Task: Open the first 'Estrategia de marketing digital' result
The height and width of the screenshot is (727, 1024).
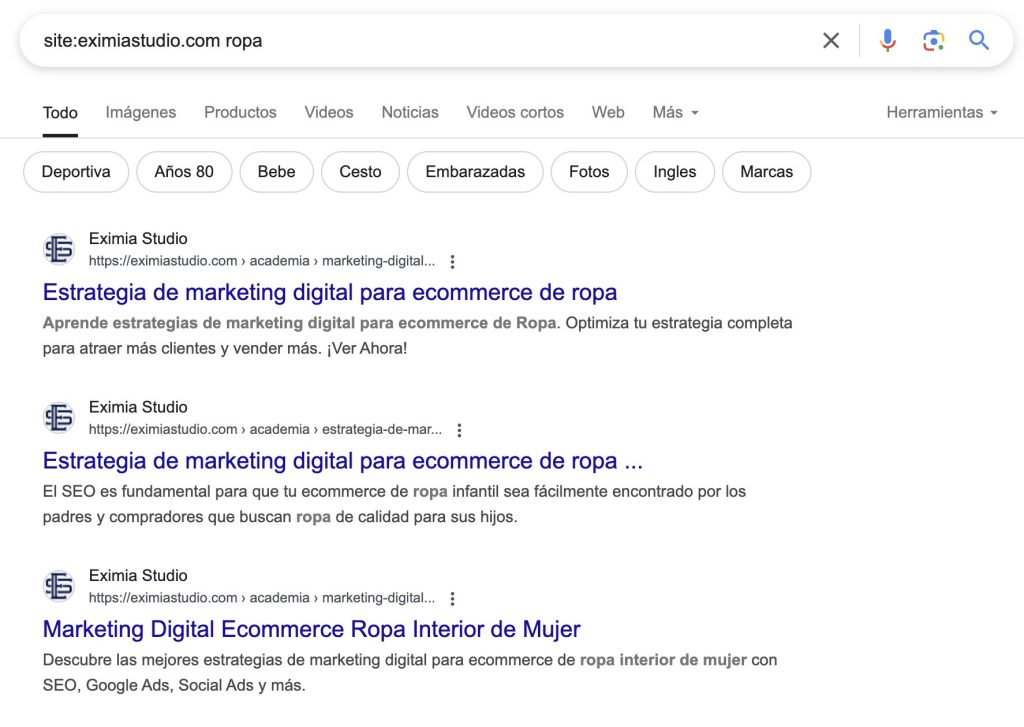Action: [x=330, y=293]
